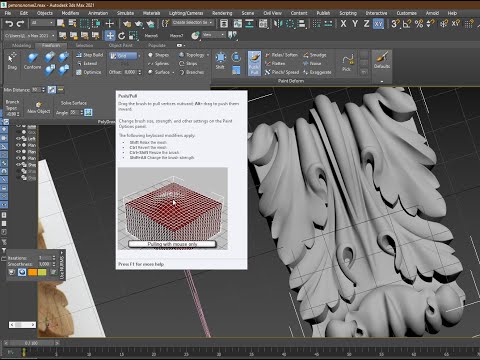Image resolution: width=480 pixels, height=360 pixels.
Task: Click the Macro7 button
Action: pos(176,36)
